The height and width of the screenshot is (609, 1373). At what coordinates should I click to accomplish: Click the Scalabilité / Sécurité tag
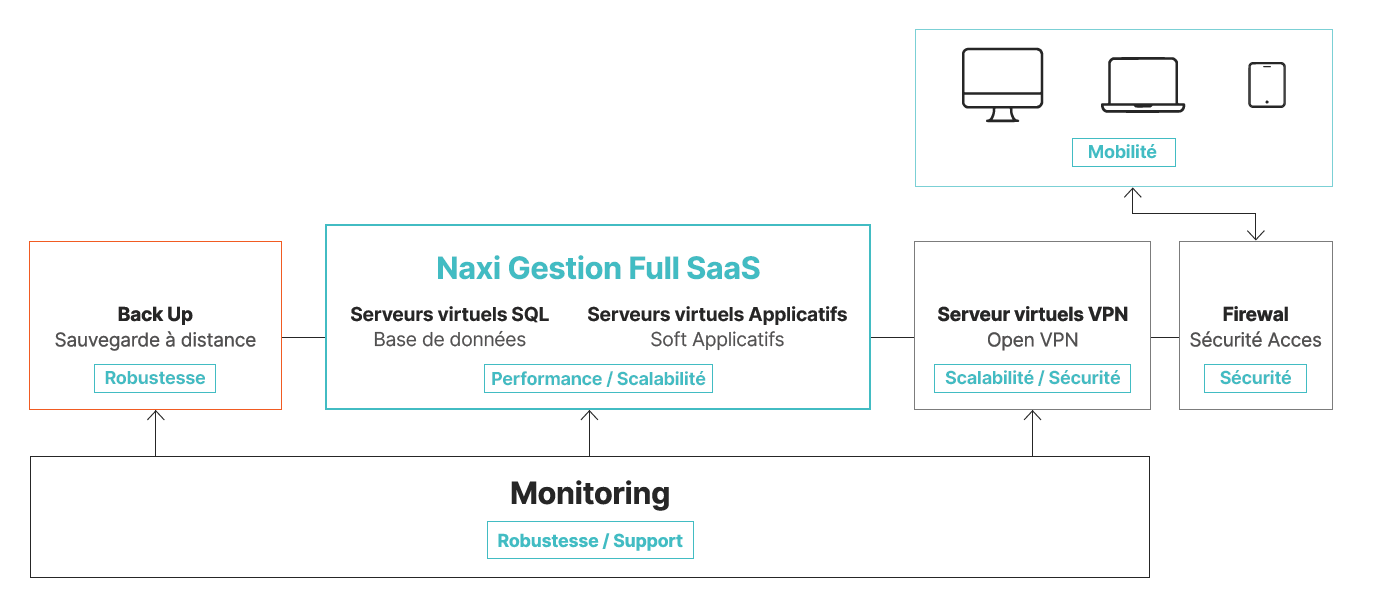pos(1032,378)
